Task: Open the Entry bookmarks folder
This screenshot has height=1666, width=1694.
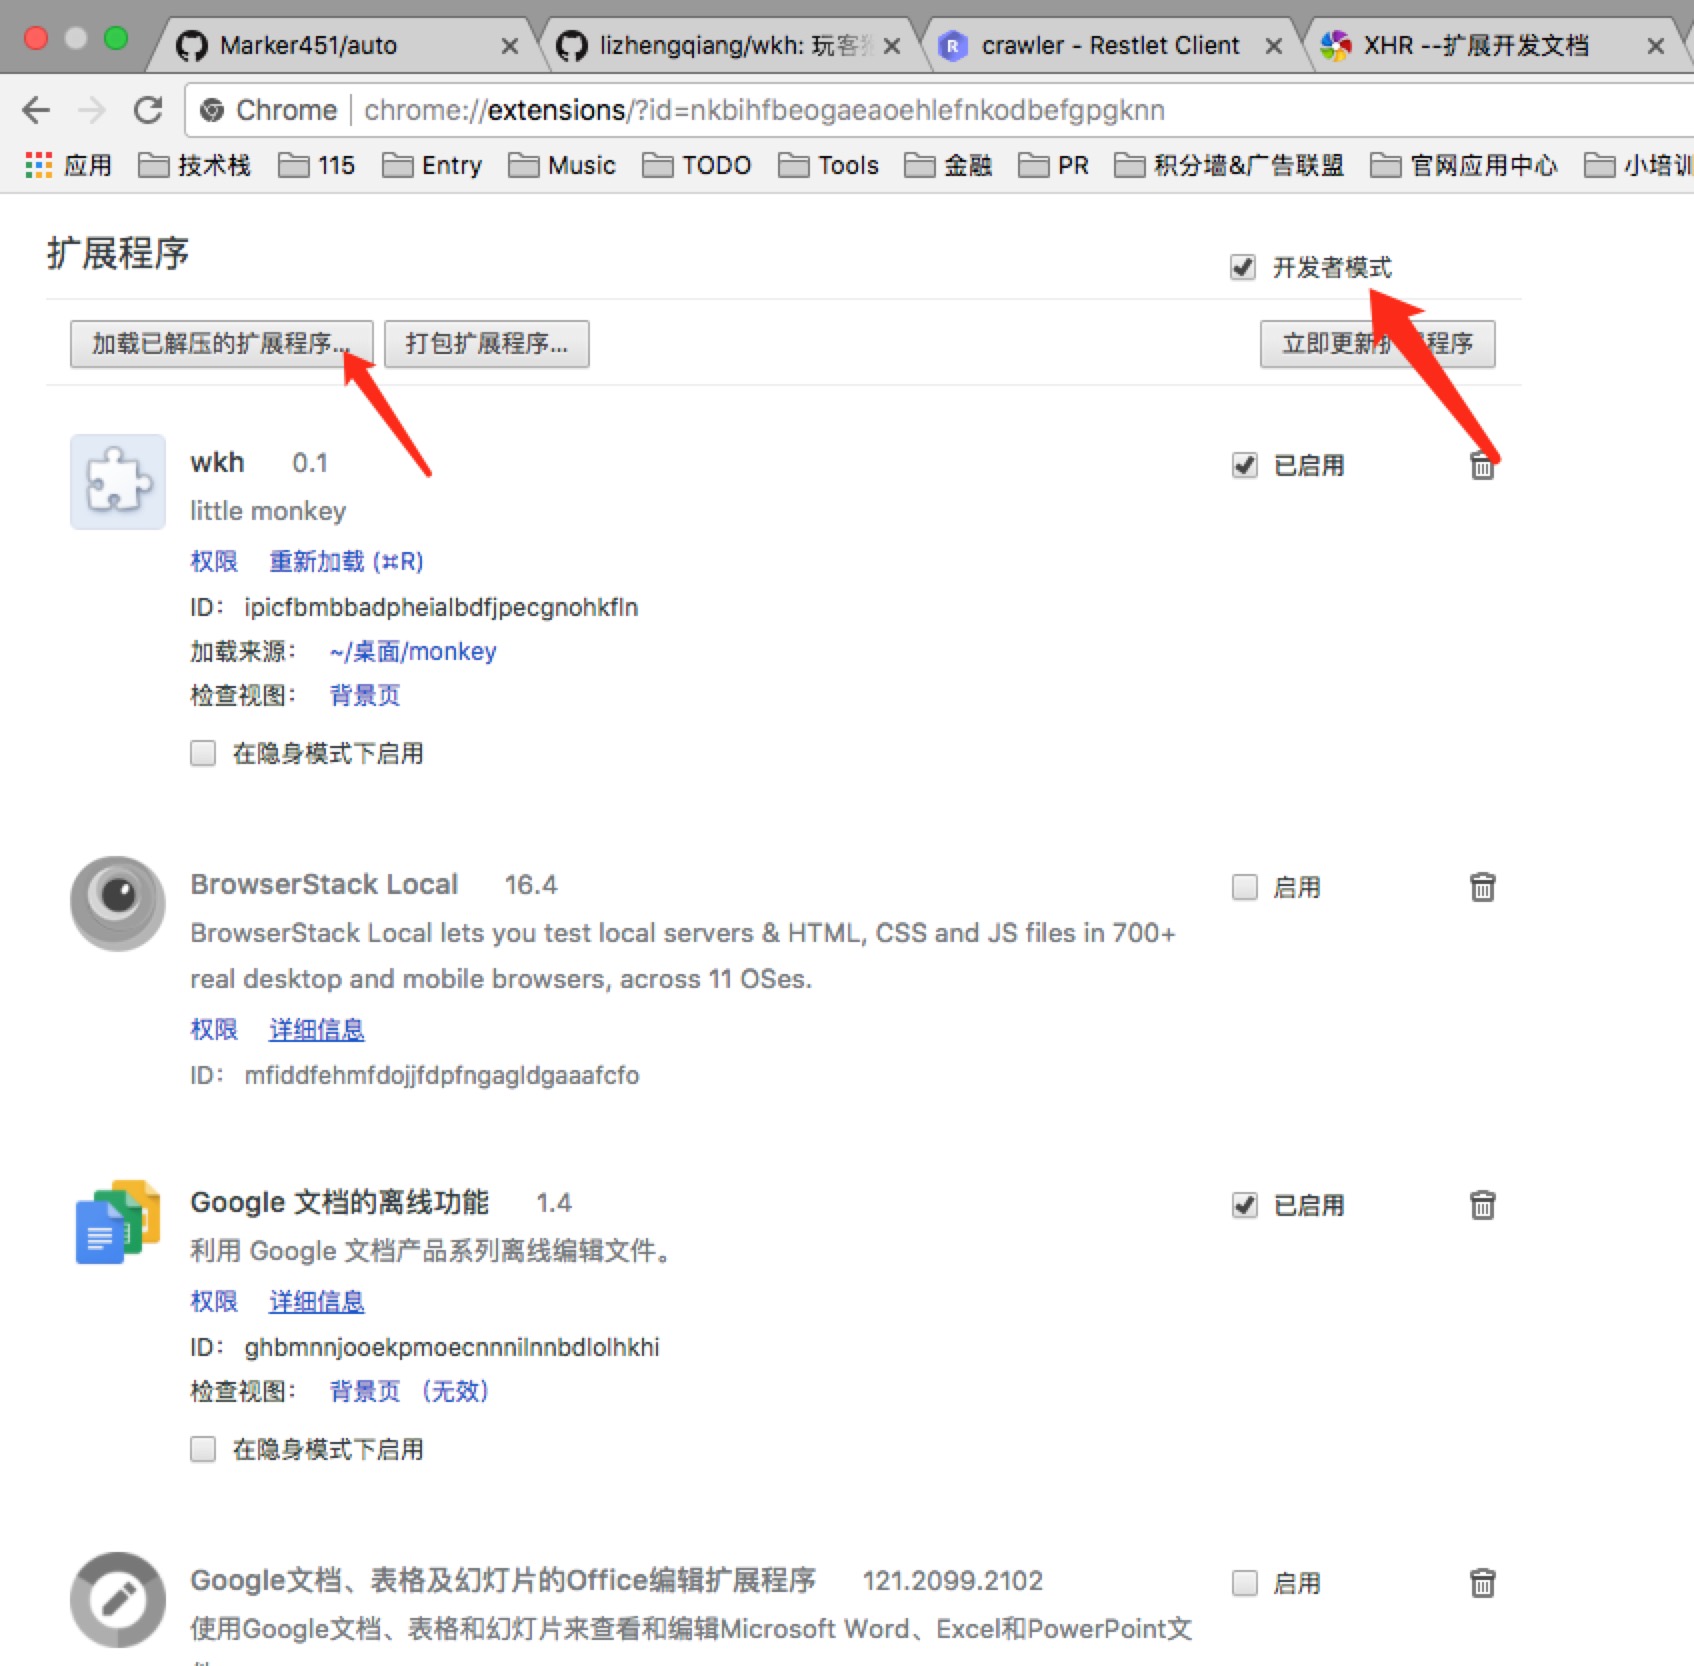Action: pos(432,165)
